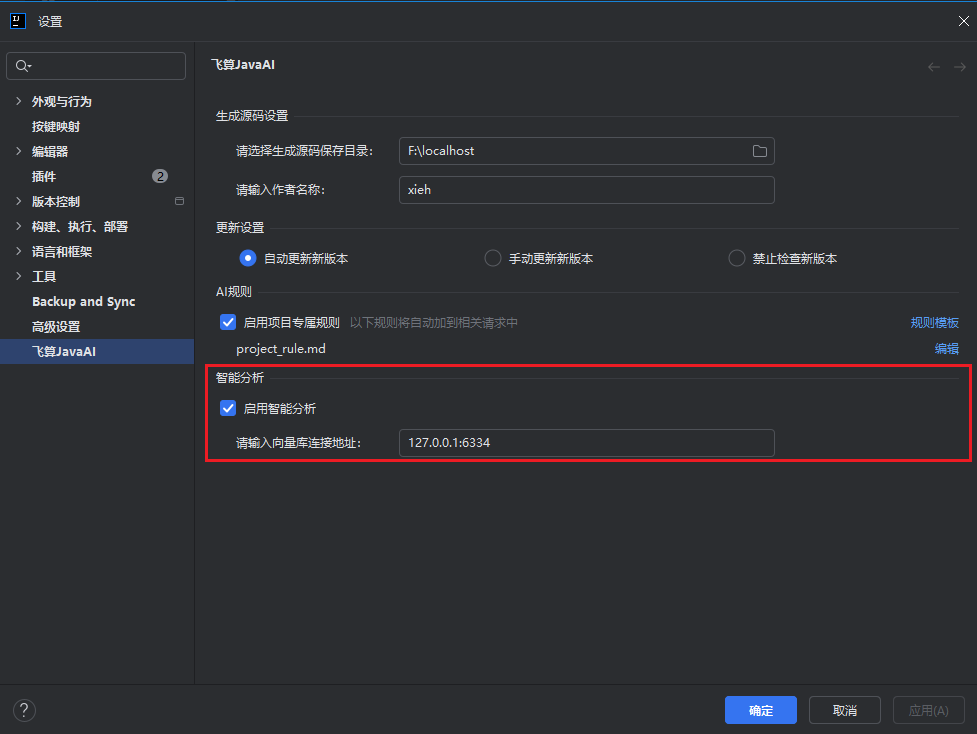The height and width of the screenshot is (734, 977).
Task: Click the IntelliJ IDEA logo icon
Action: [x=17, y=21]
